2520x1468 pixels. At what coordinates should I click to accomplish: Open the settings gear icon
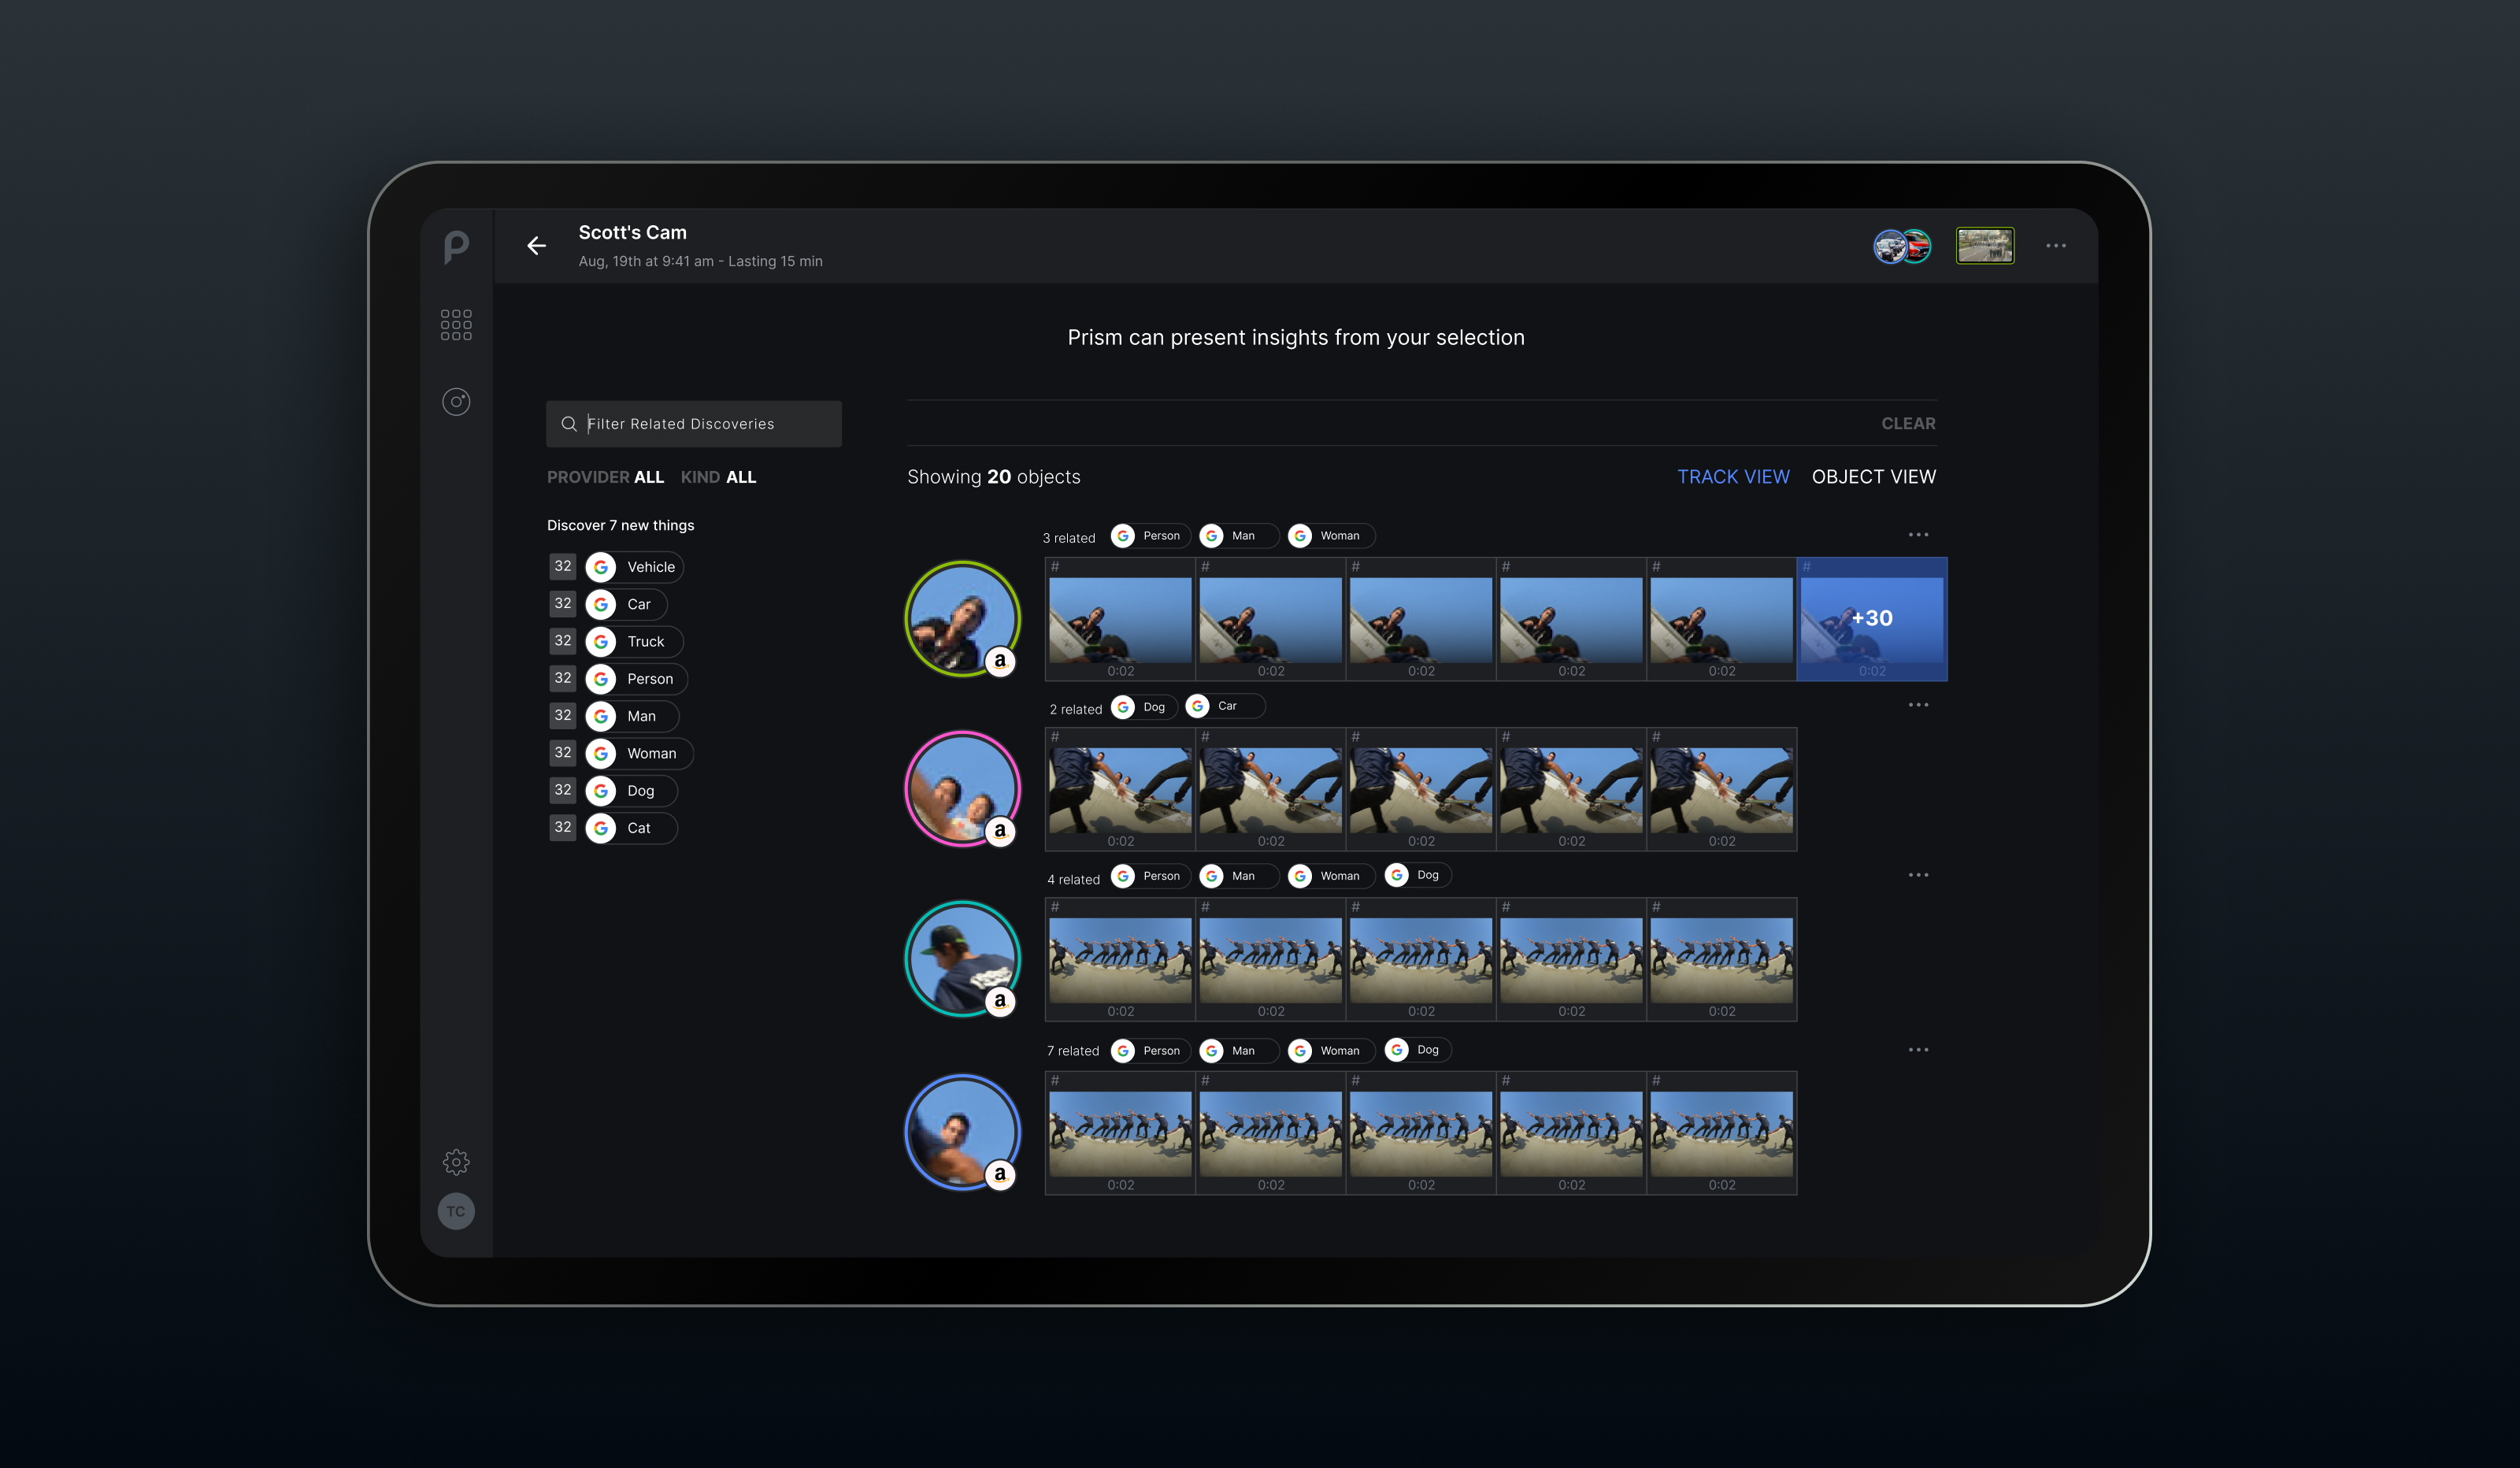(x=456, y=1161)
